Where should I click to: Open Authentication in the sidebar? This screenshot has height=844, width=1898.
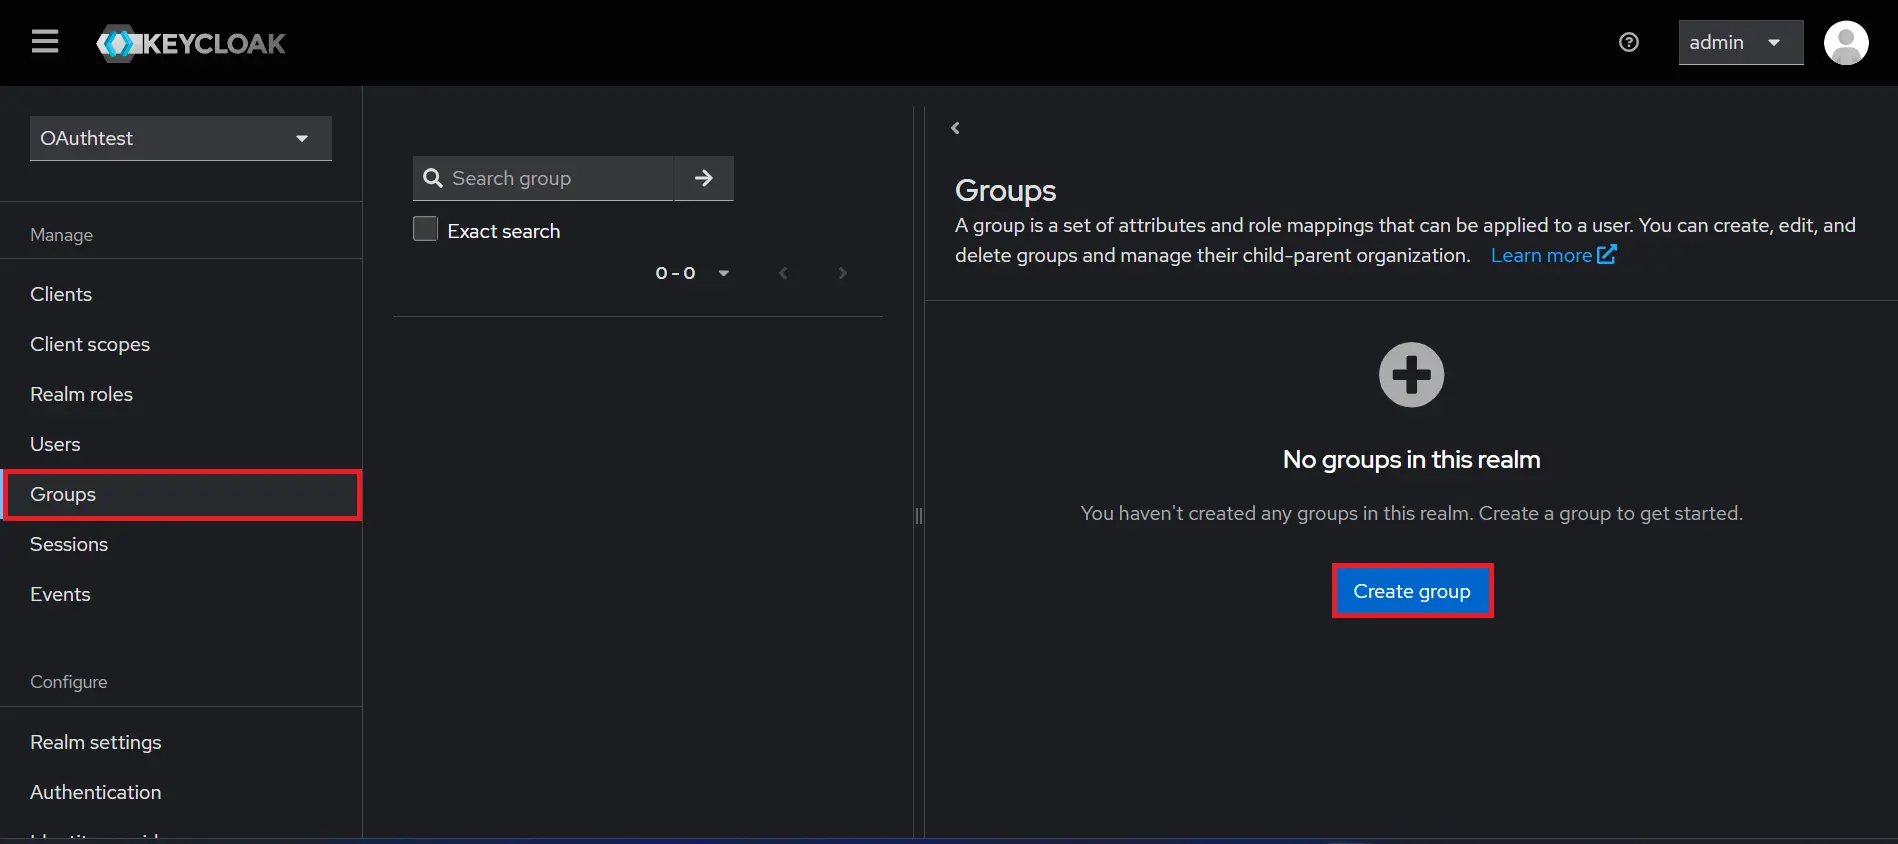[181, 792]
